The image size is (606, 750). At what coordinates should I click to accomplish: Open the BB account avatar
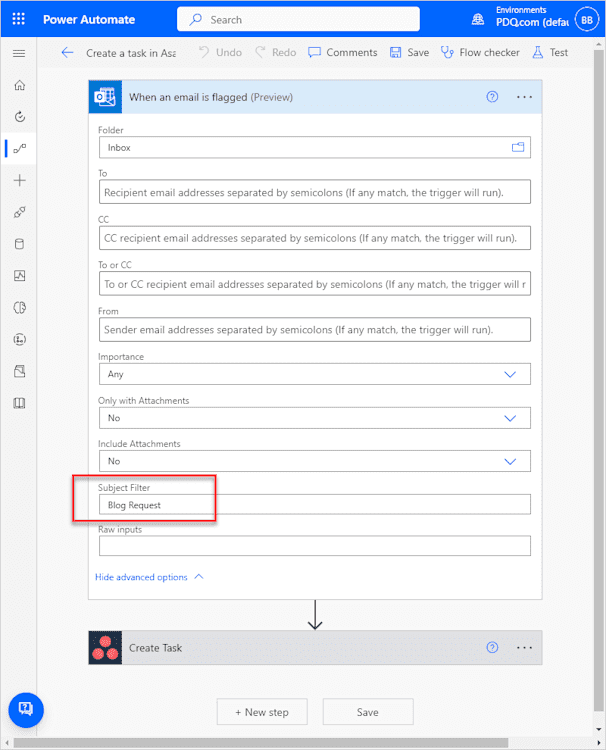[587, 20]
